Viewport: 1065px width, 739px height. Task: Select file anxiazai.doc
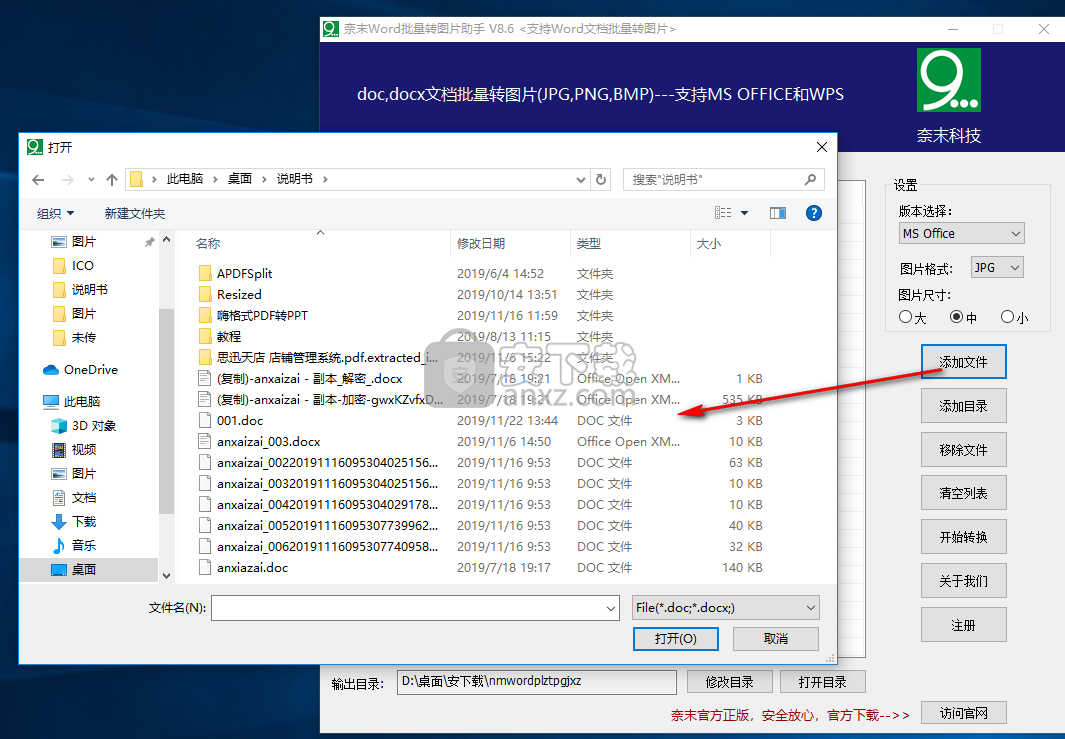[252, 567]
